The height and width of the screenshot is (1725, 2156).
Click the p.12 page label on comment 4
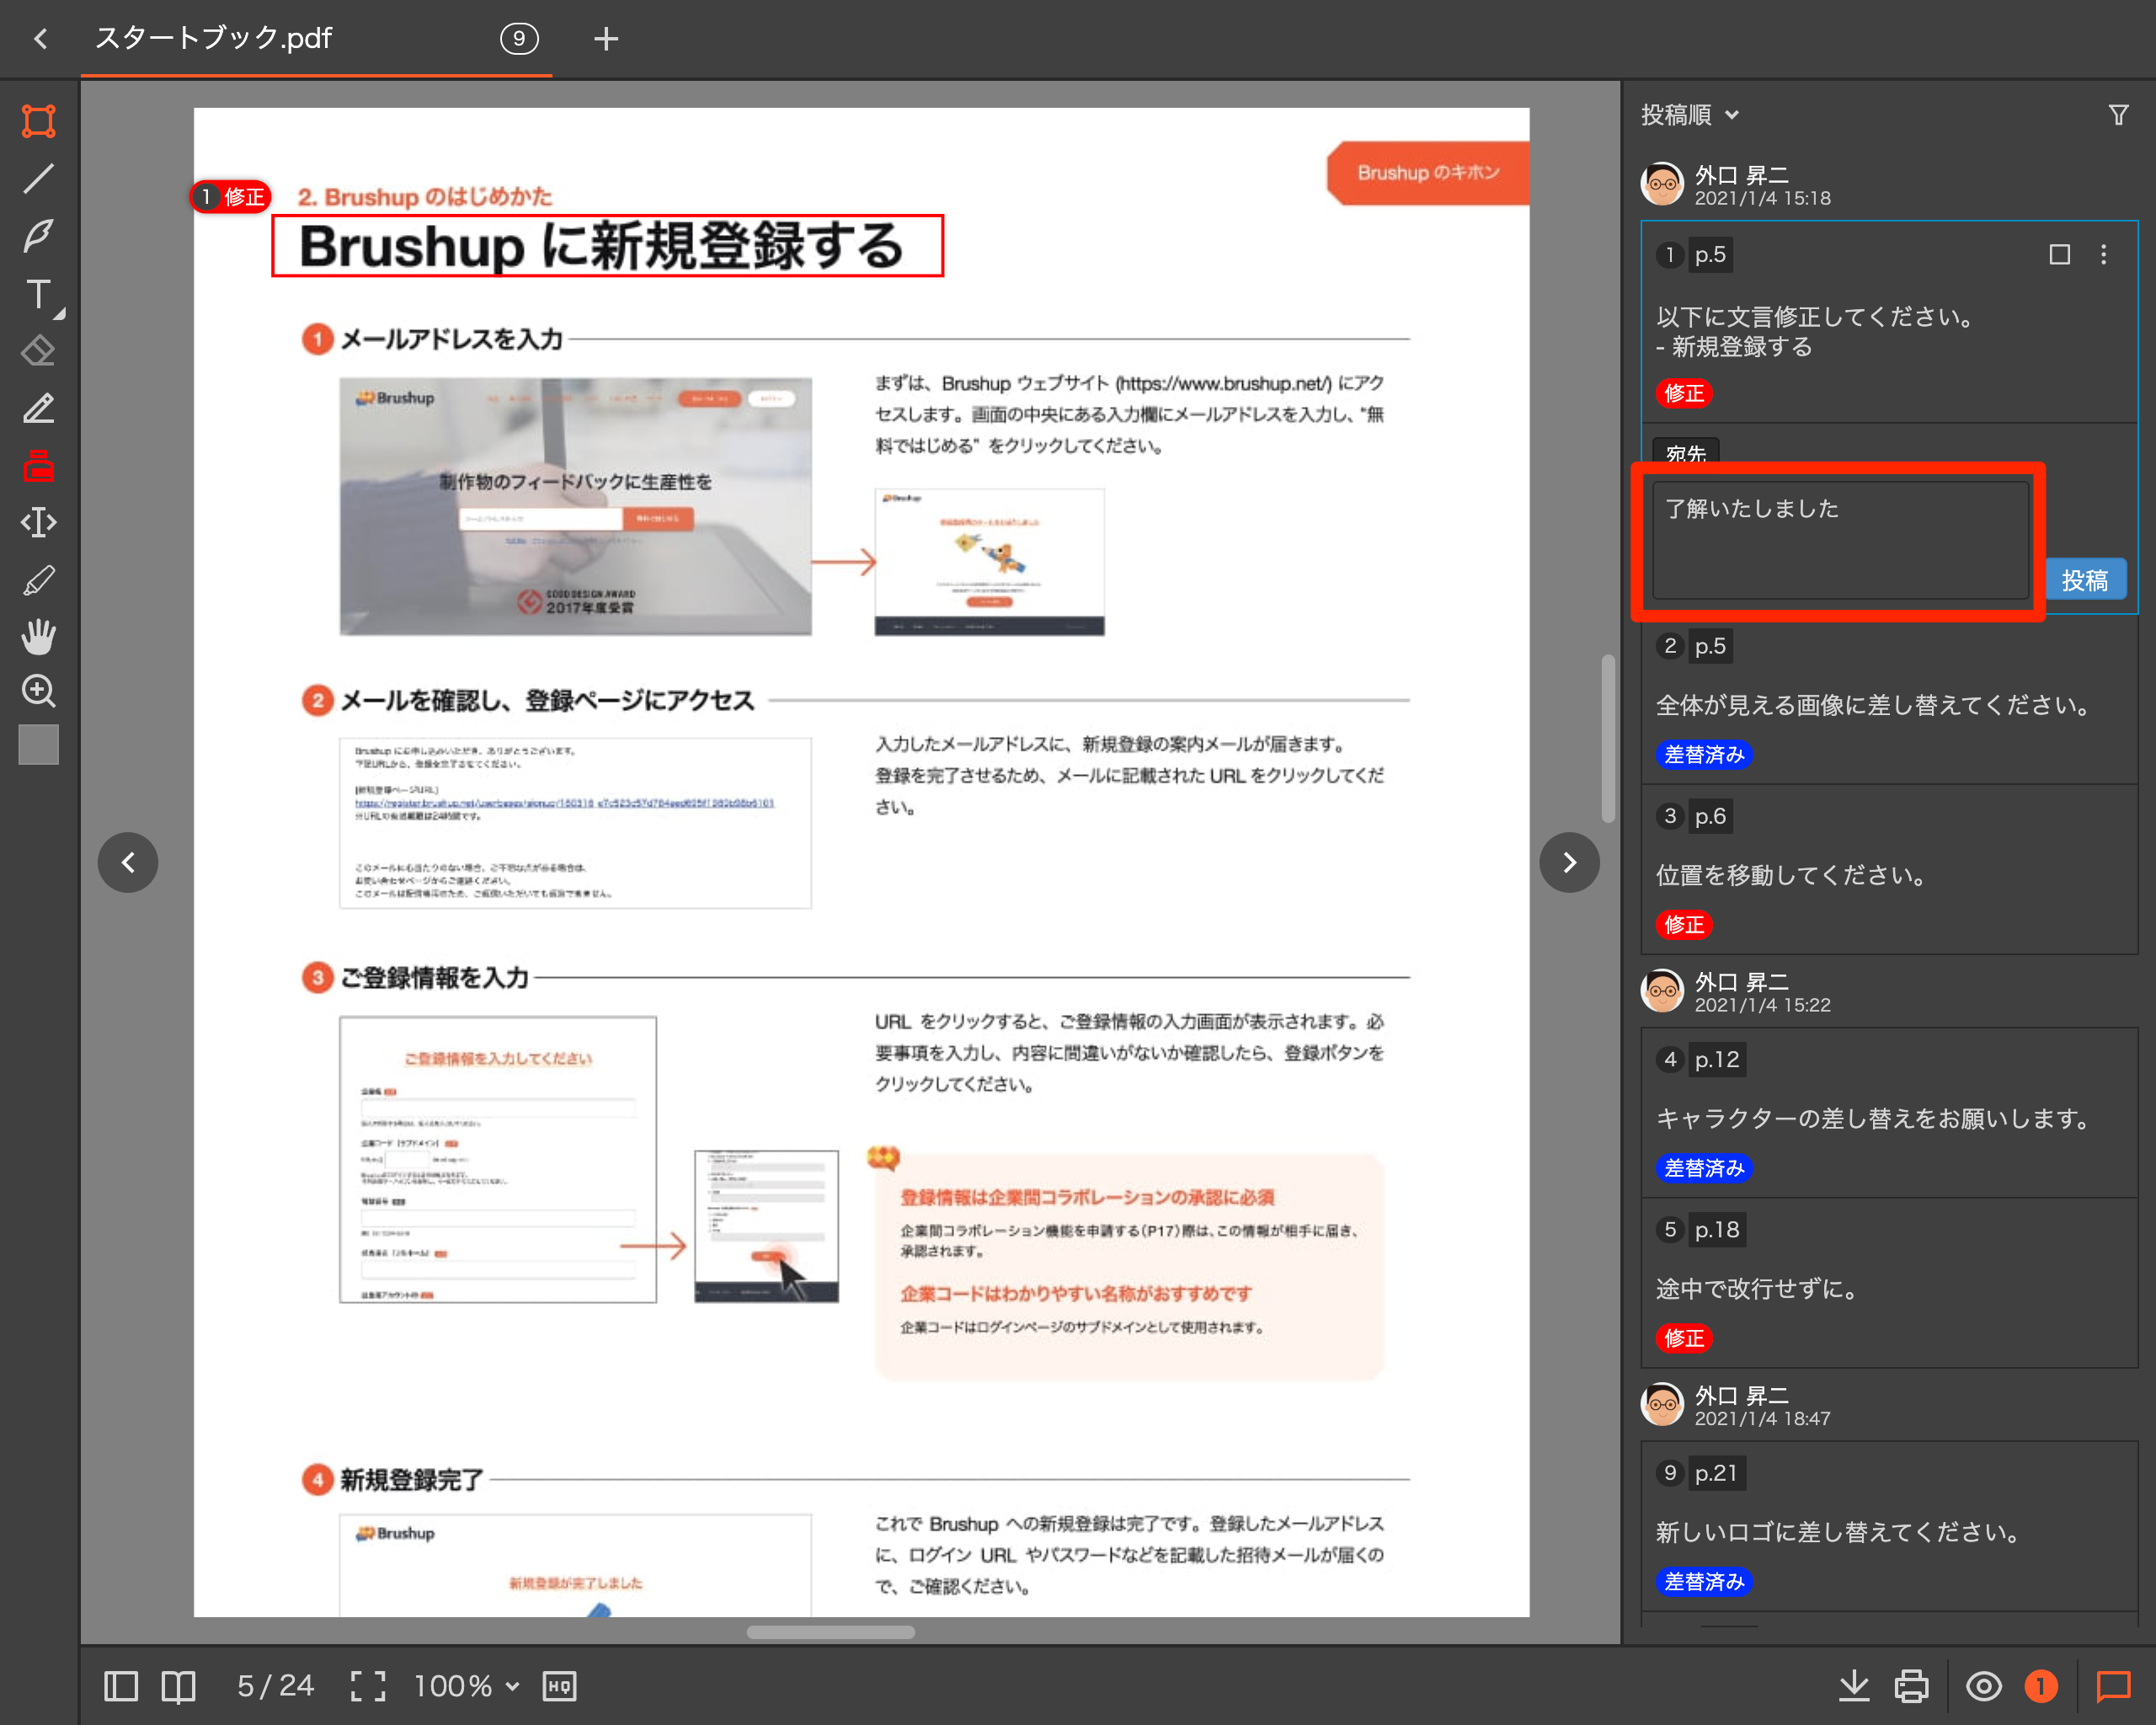(1717, 1059)
